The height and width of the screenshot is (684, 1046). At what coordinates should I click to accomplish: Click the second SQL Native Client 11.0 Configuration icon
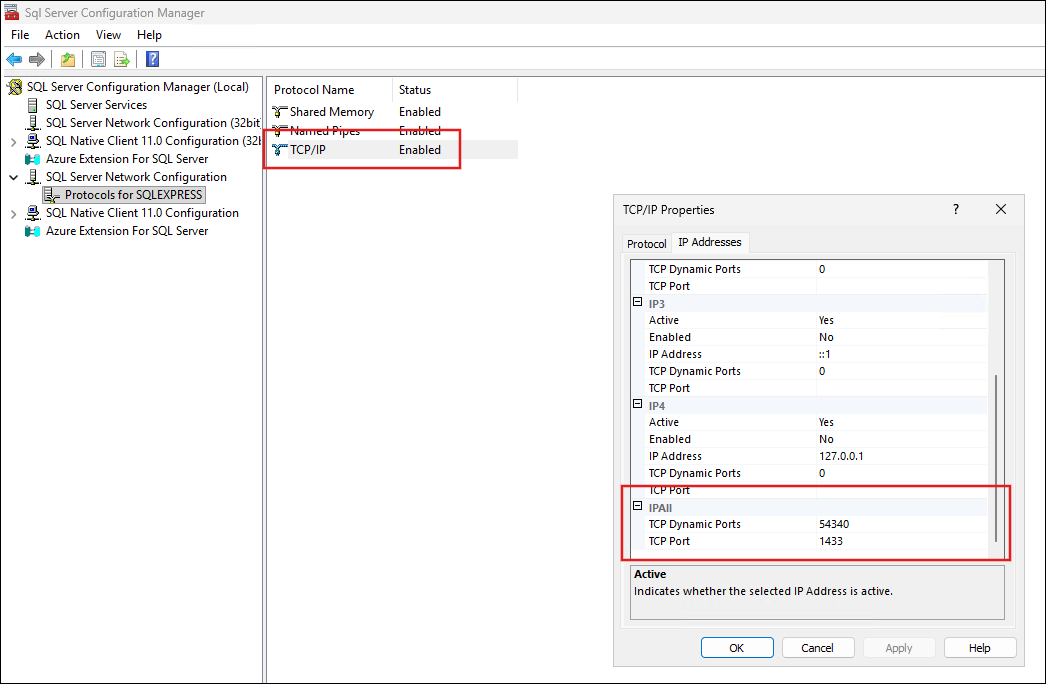(33, 213)
